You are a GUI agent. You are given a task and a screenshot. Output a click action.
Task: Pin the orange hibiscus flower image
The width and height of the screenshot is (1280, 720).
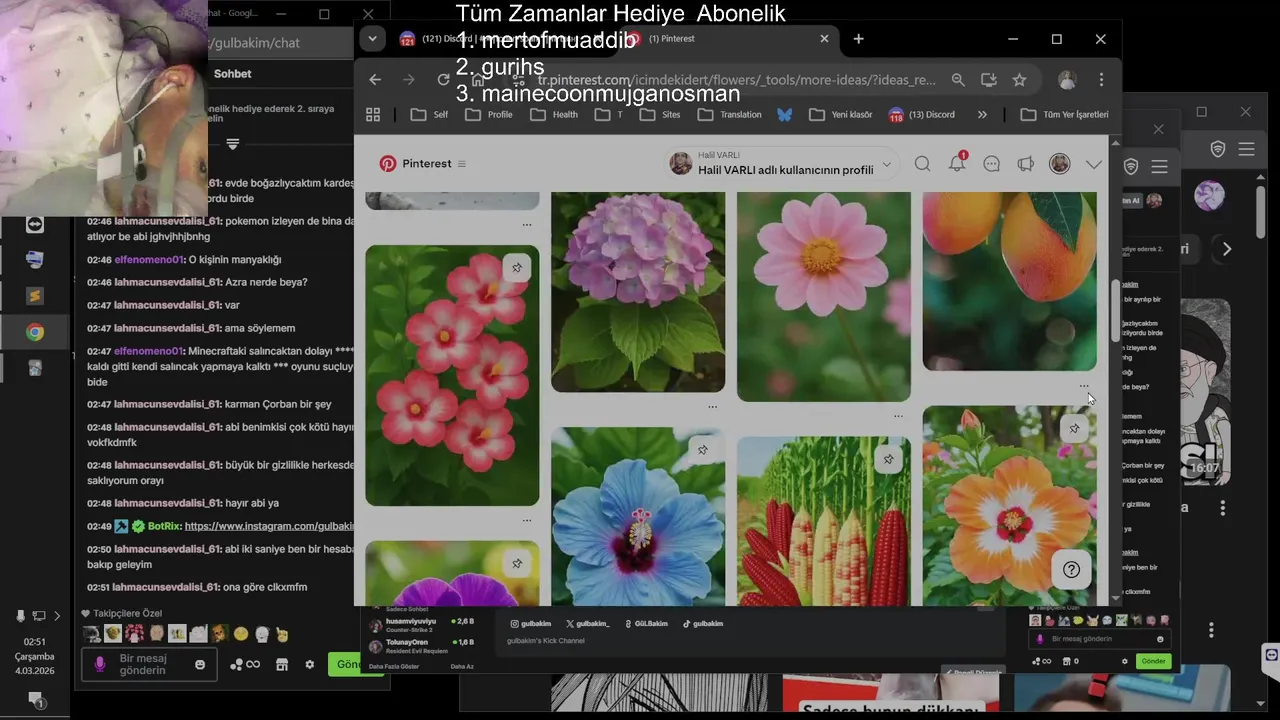(x=1074, y=428)
